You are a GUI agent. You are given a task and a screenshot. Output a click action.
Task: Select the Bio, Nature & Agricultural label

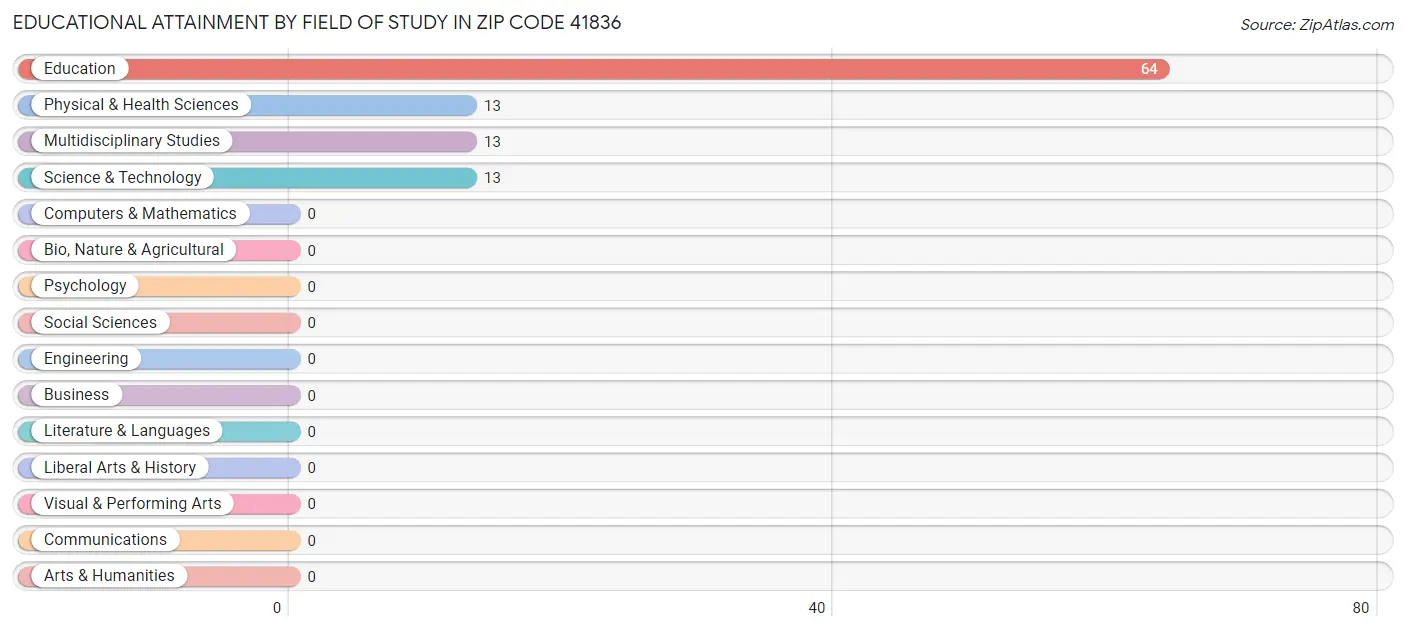pyautogui.click(x=134, y=250)
